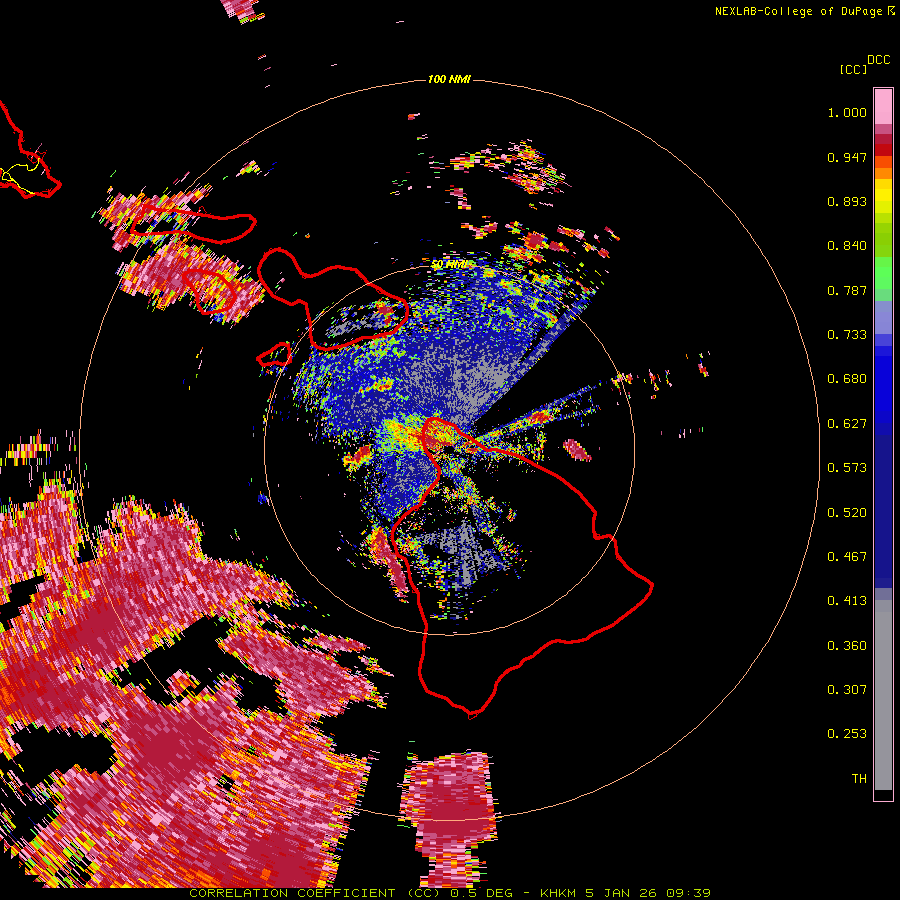900x900 pixels.
Task: Click the 0.307 scale value
Action: [847, 690]
